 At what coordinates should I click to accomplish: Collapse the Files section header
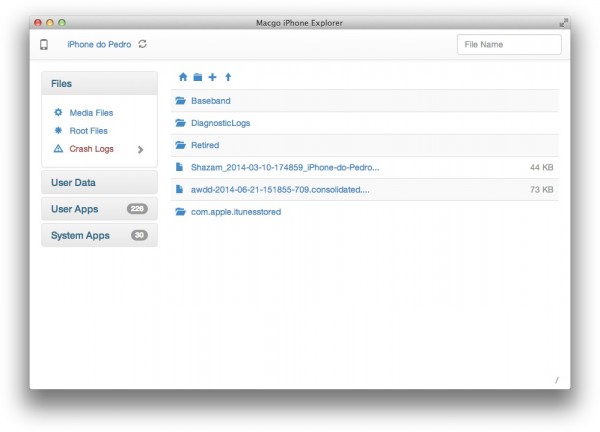[99, 83]
